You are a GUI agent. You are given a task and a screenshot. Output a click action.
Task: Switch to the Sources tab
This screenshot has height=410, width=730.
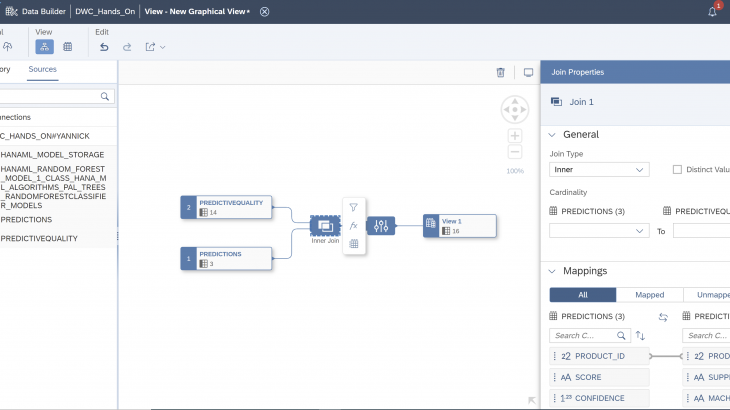click(x=42, y=69)
